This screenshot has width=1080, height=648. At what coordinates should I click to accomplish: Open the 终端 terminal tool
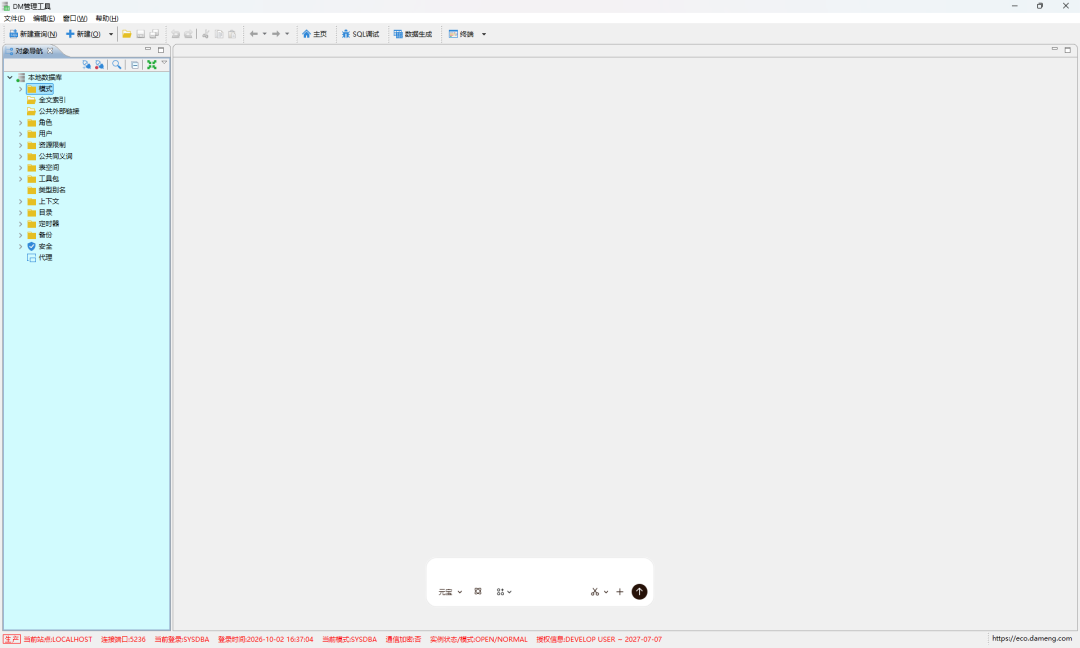click(x=461, y=34)
